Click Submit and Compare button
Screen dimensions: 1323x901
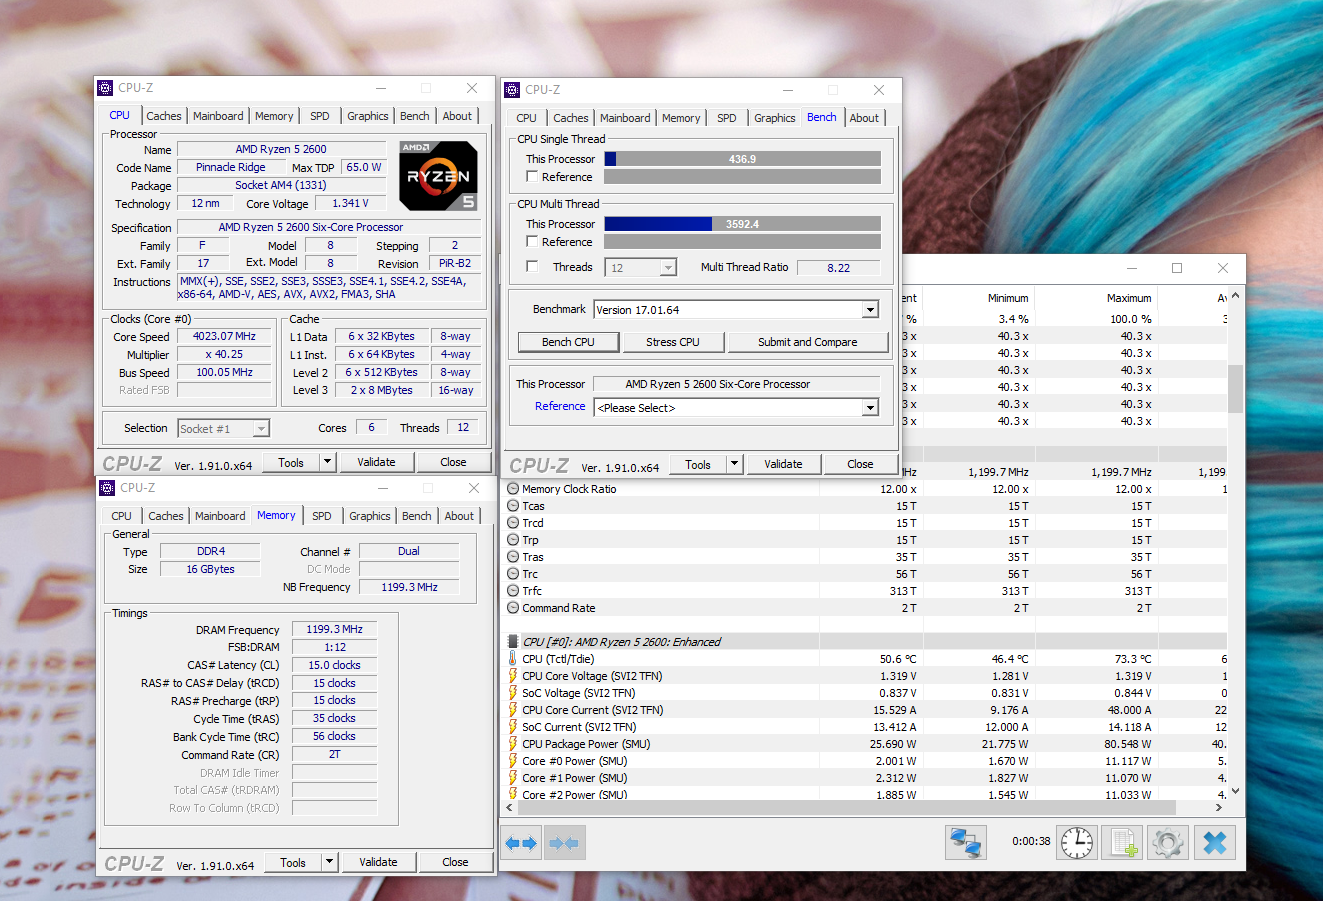click(x=808, y=342)
